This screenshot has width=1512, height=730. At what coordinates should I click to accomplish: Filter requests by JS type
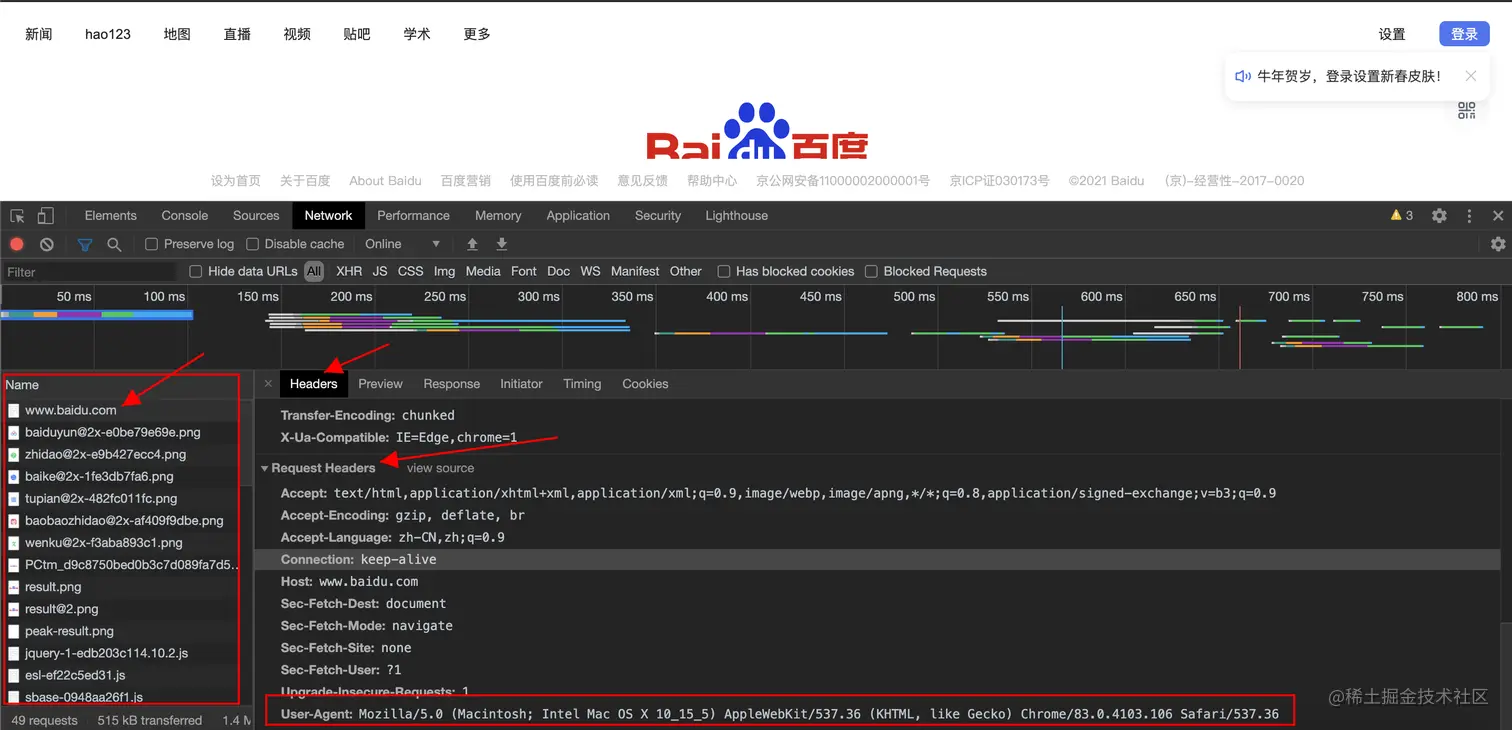tap(380, 271)
